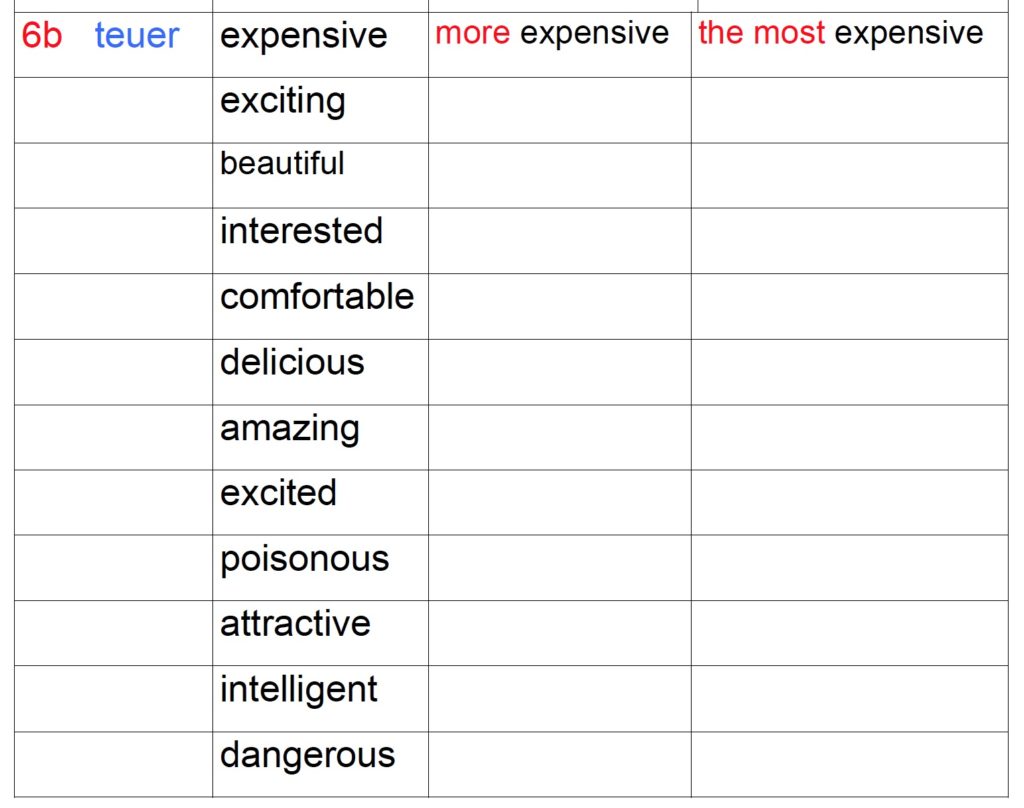Viewport: 1024px width, 808px height.
Task: Click the empty translation cell left of 'poisonous'
Action: click(113, 568)
